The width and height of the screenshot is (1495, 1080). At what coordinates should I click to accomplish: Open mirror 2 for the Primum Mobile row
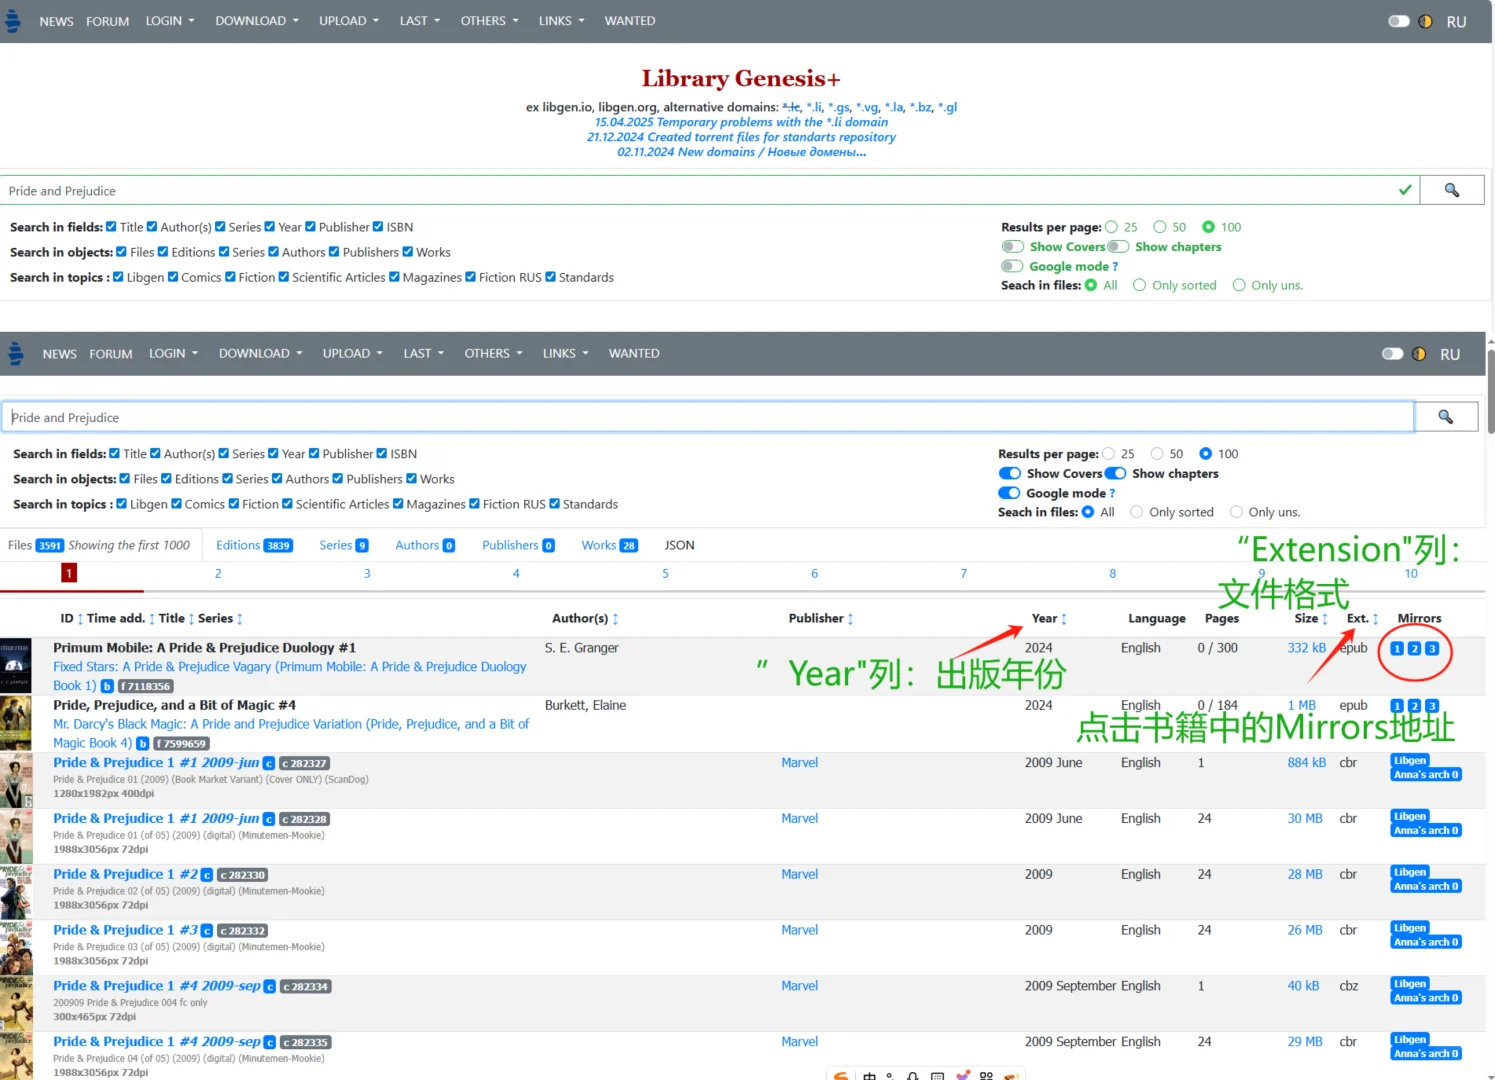pyautogui.click(x=1414, y=649)
